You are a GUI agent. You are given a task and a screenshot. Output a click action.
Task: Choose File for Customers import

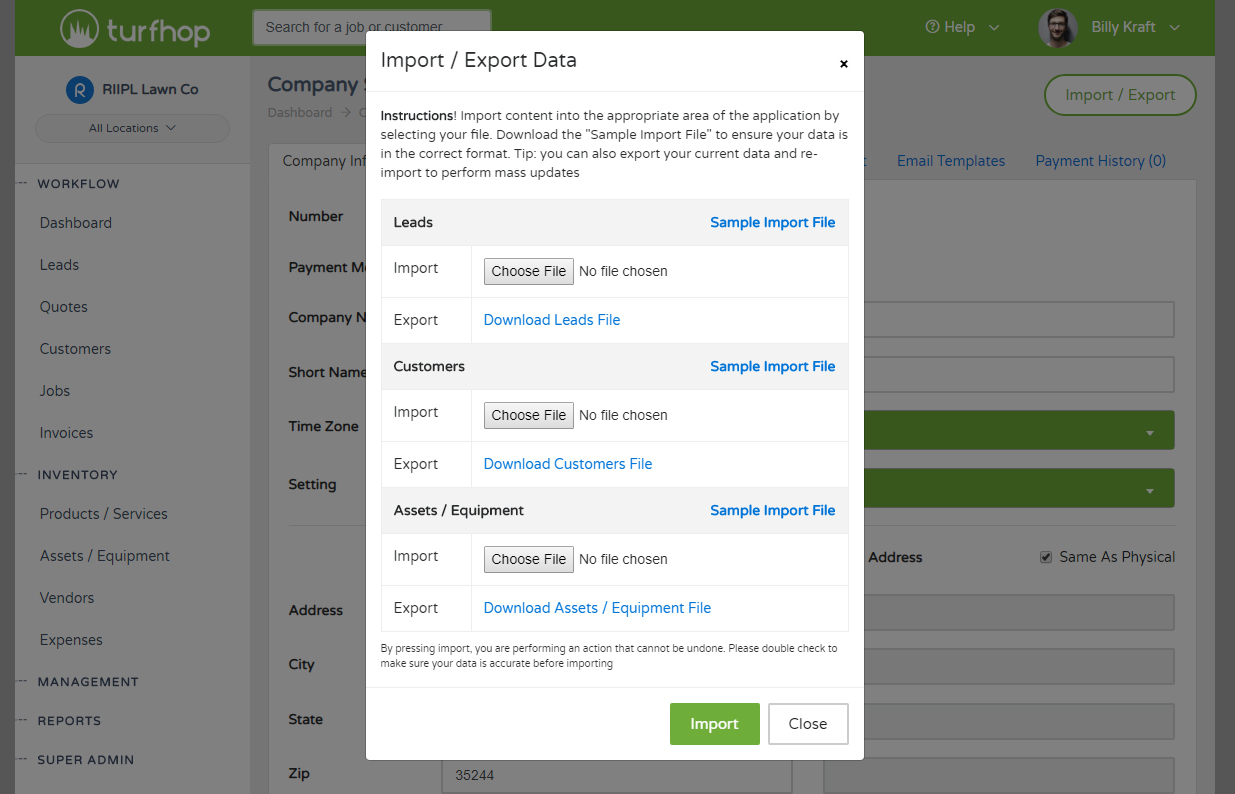click(528, 415)
